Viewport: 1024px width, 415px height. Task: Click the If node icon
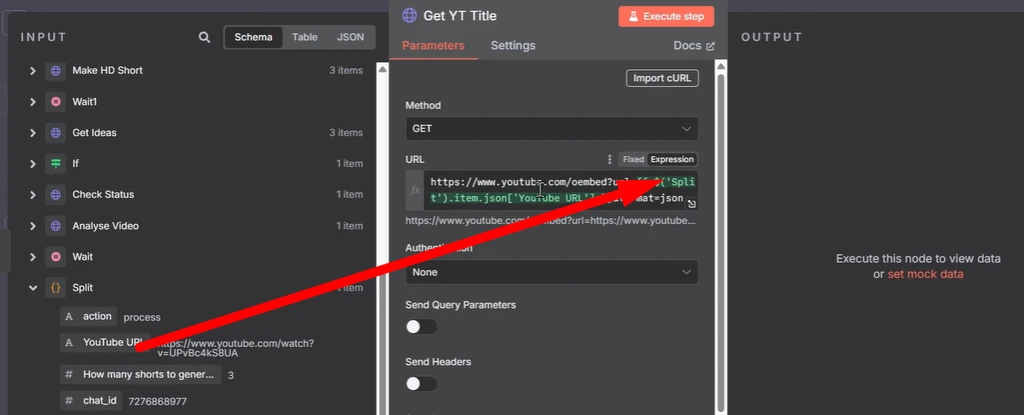pos(56,163)
